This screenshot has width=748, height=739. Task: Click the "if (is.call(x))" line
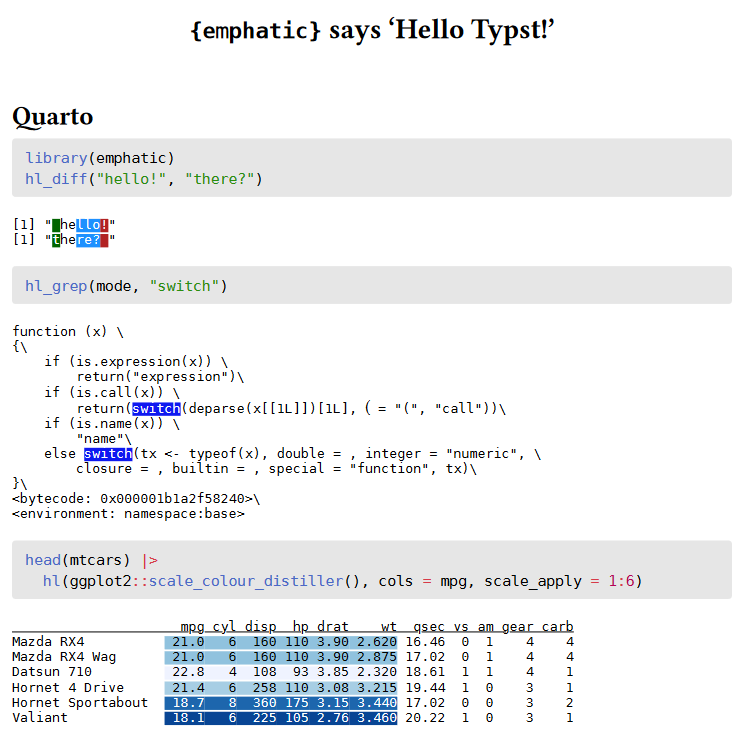click(x=112, y=392)
